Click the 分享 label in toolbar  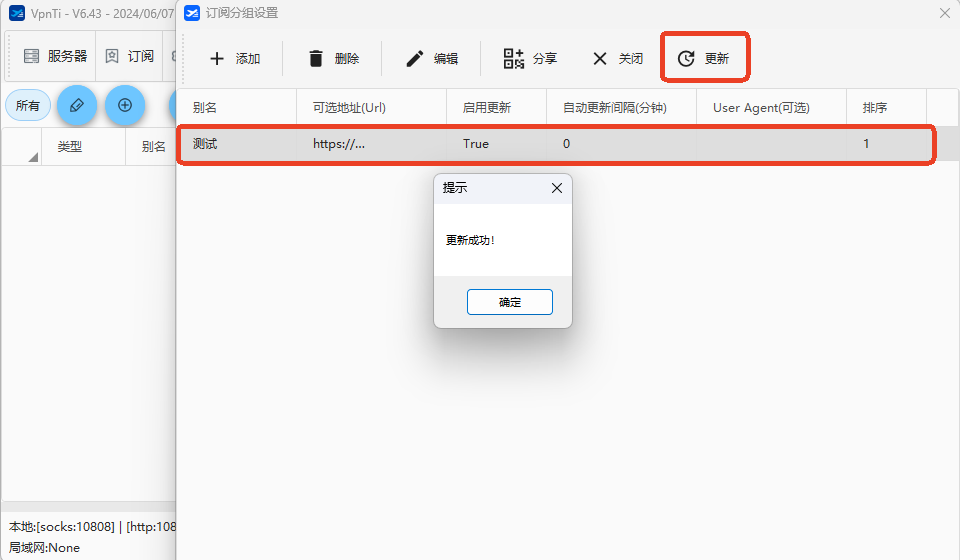point(545,59)
